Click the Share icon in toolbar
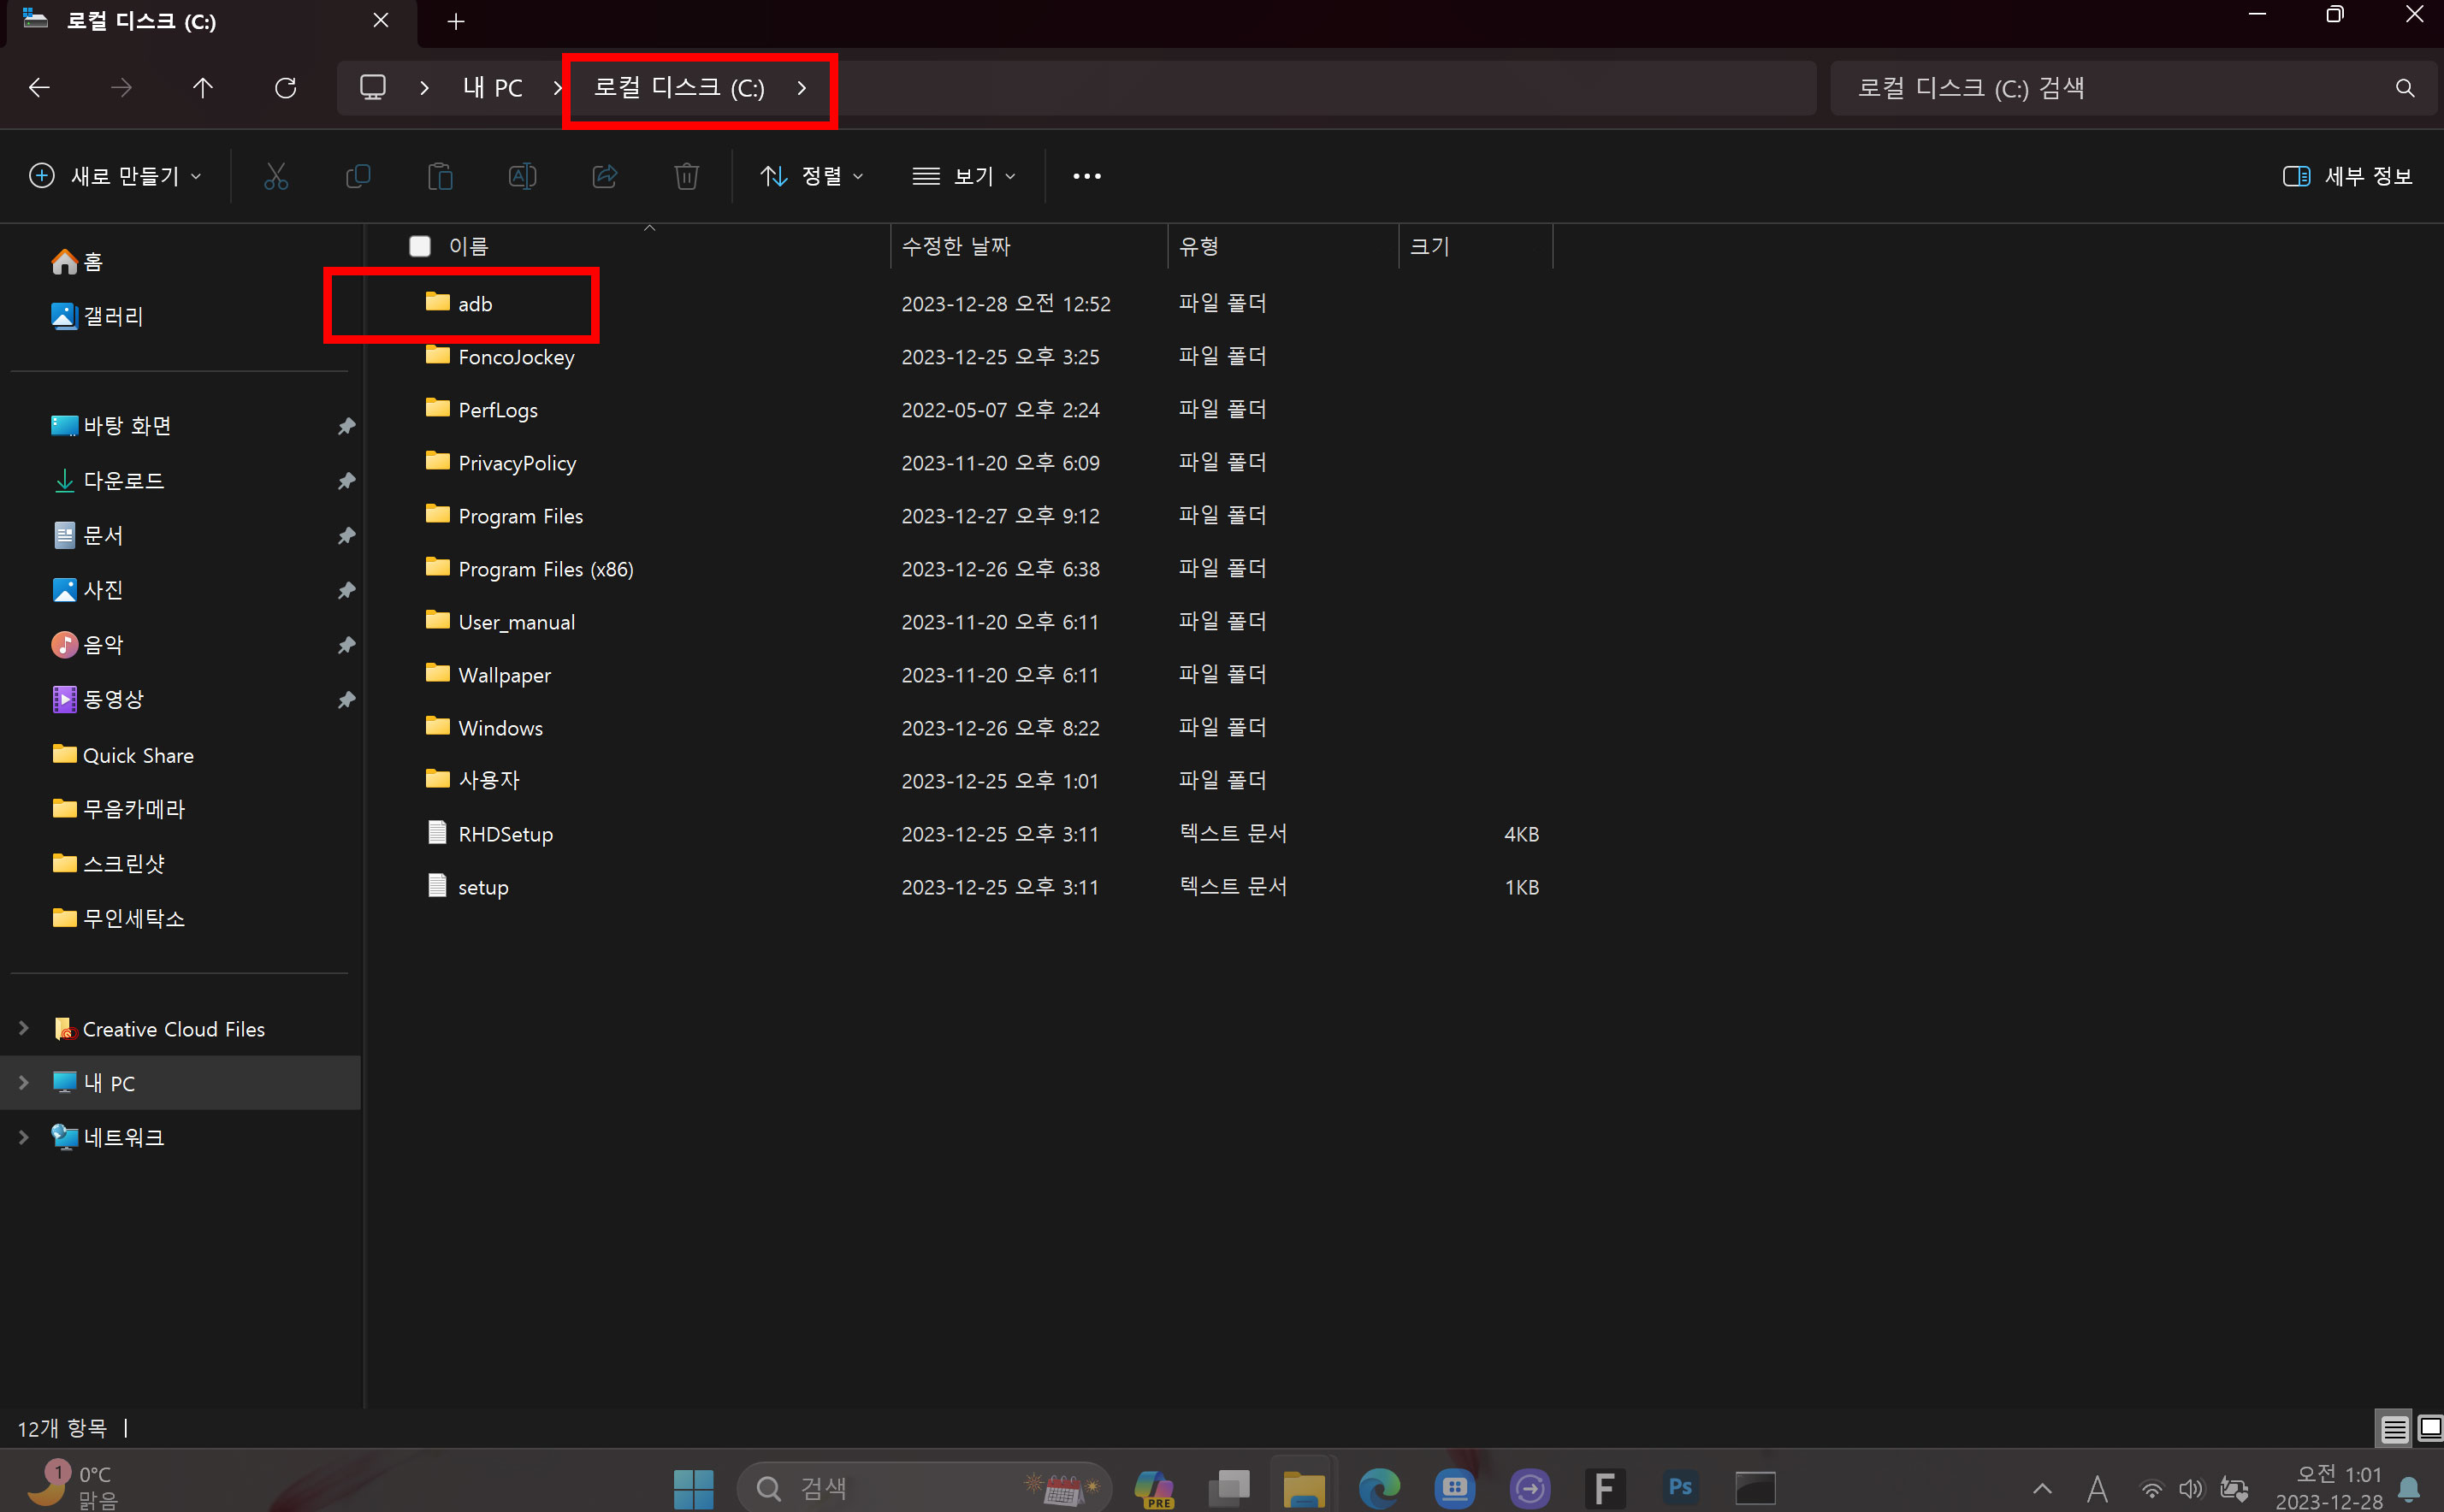Image resolution: width=2444 pixels, height=1512 pixels. (604, 176)
